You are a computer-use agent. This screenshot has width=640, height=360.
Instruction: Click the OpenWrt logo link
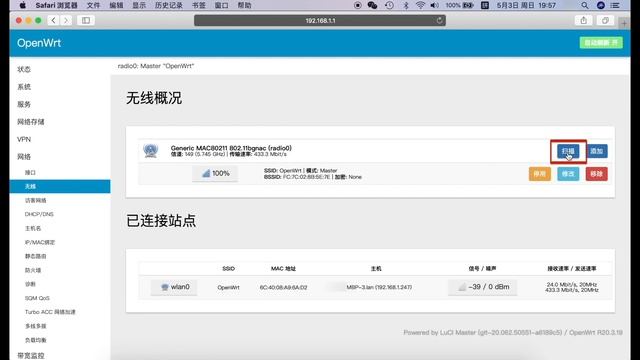[39, 43]
